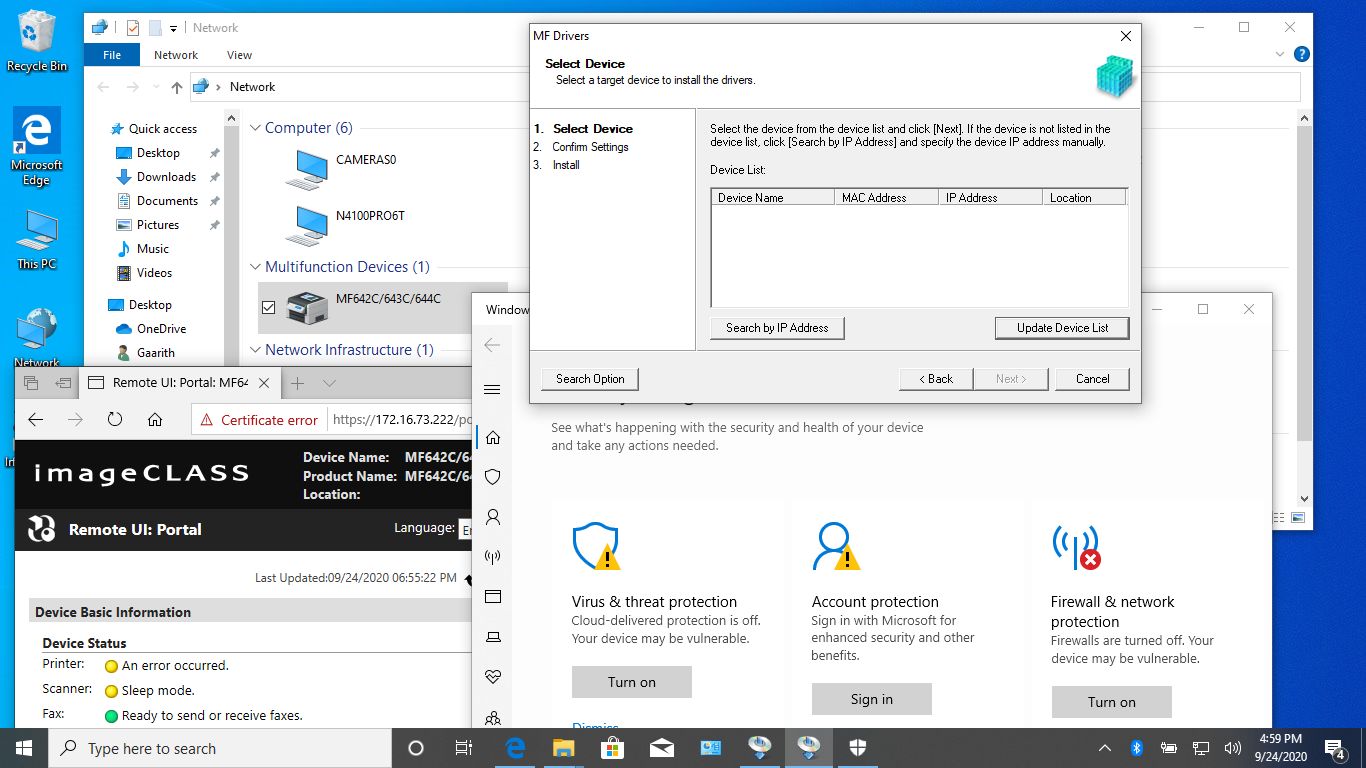Click the Update Device List button
This screenshot has width=1366, height=768.
(1062, 327)
